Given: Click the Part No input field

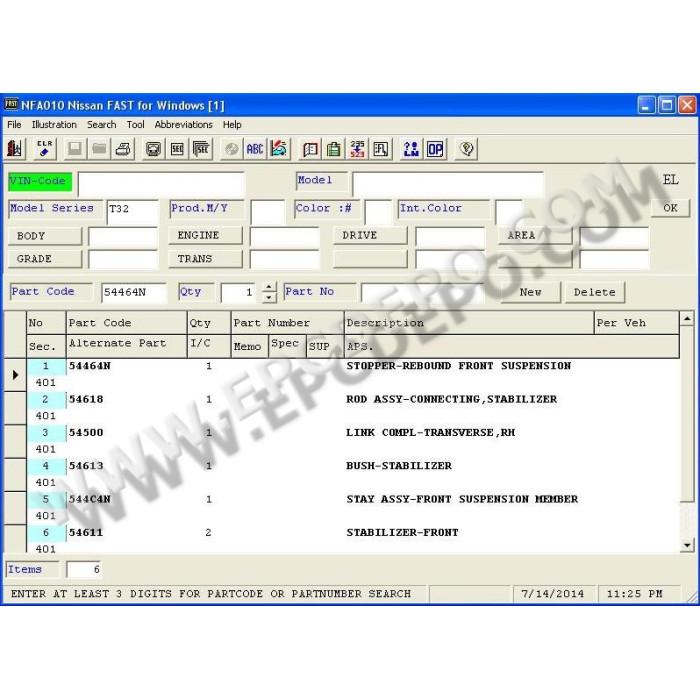Looking at the screenshot, I should pos(422,293).
